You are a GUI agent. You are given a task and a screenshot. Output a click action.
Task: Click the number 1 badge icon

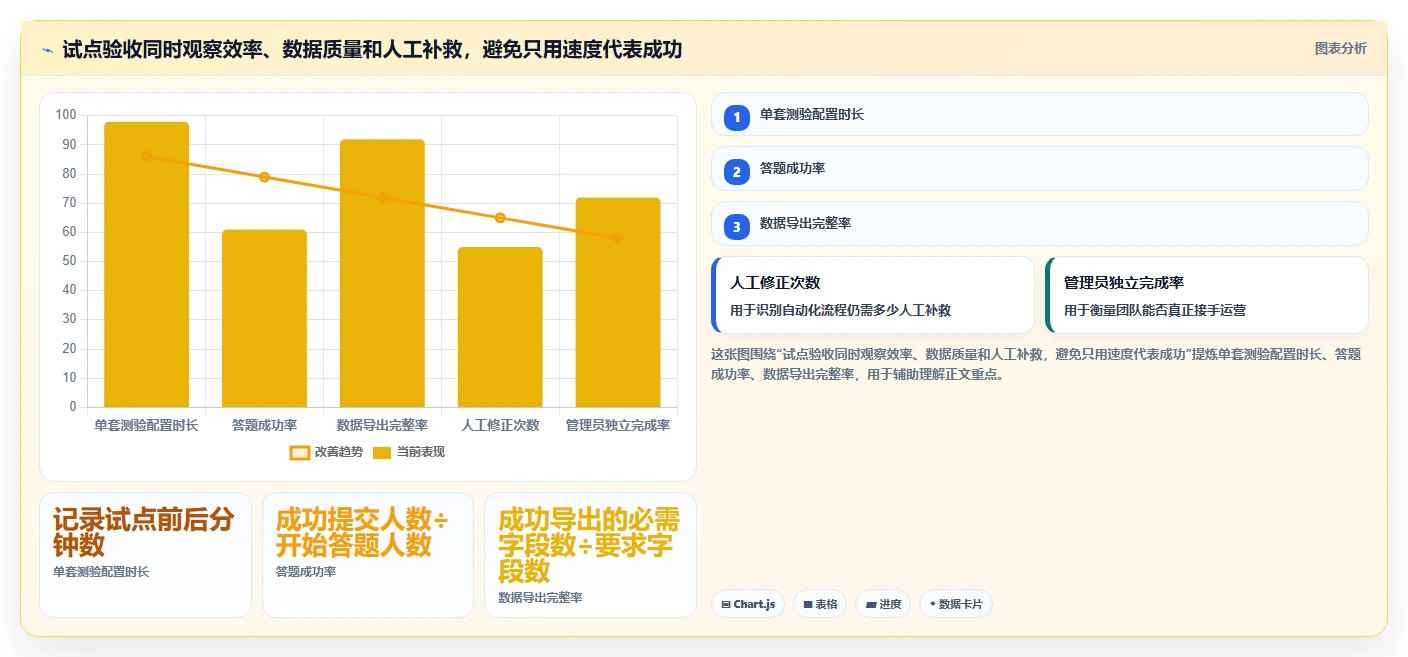pyautogui.click(x=737, y=118)
